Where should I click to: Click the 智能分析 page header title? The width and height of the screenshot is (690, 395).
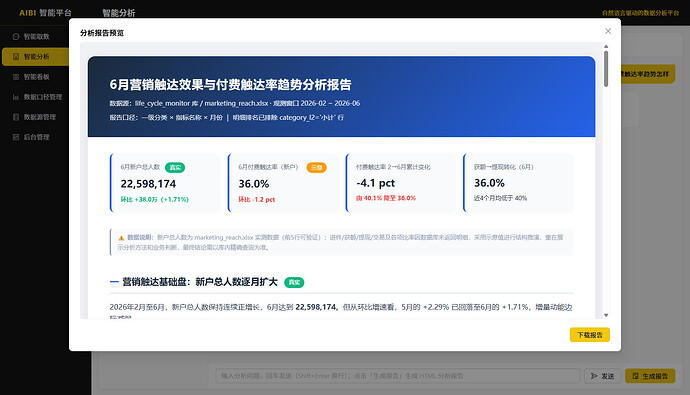[x=119, y=13]
